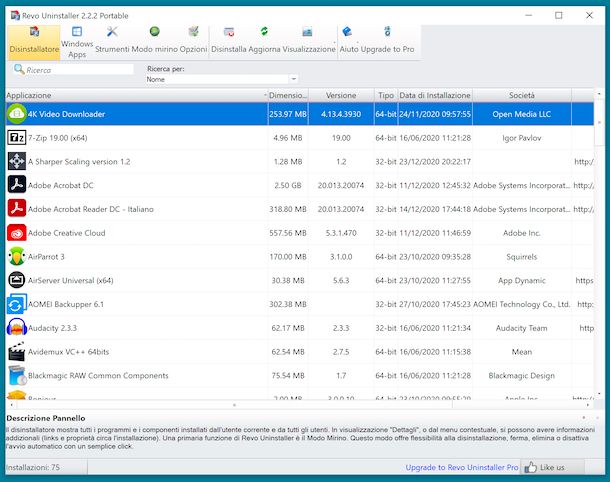Click the Like us button text
This screenshot has height=482, width=610.
[552, 467]
